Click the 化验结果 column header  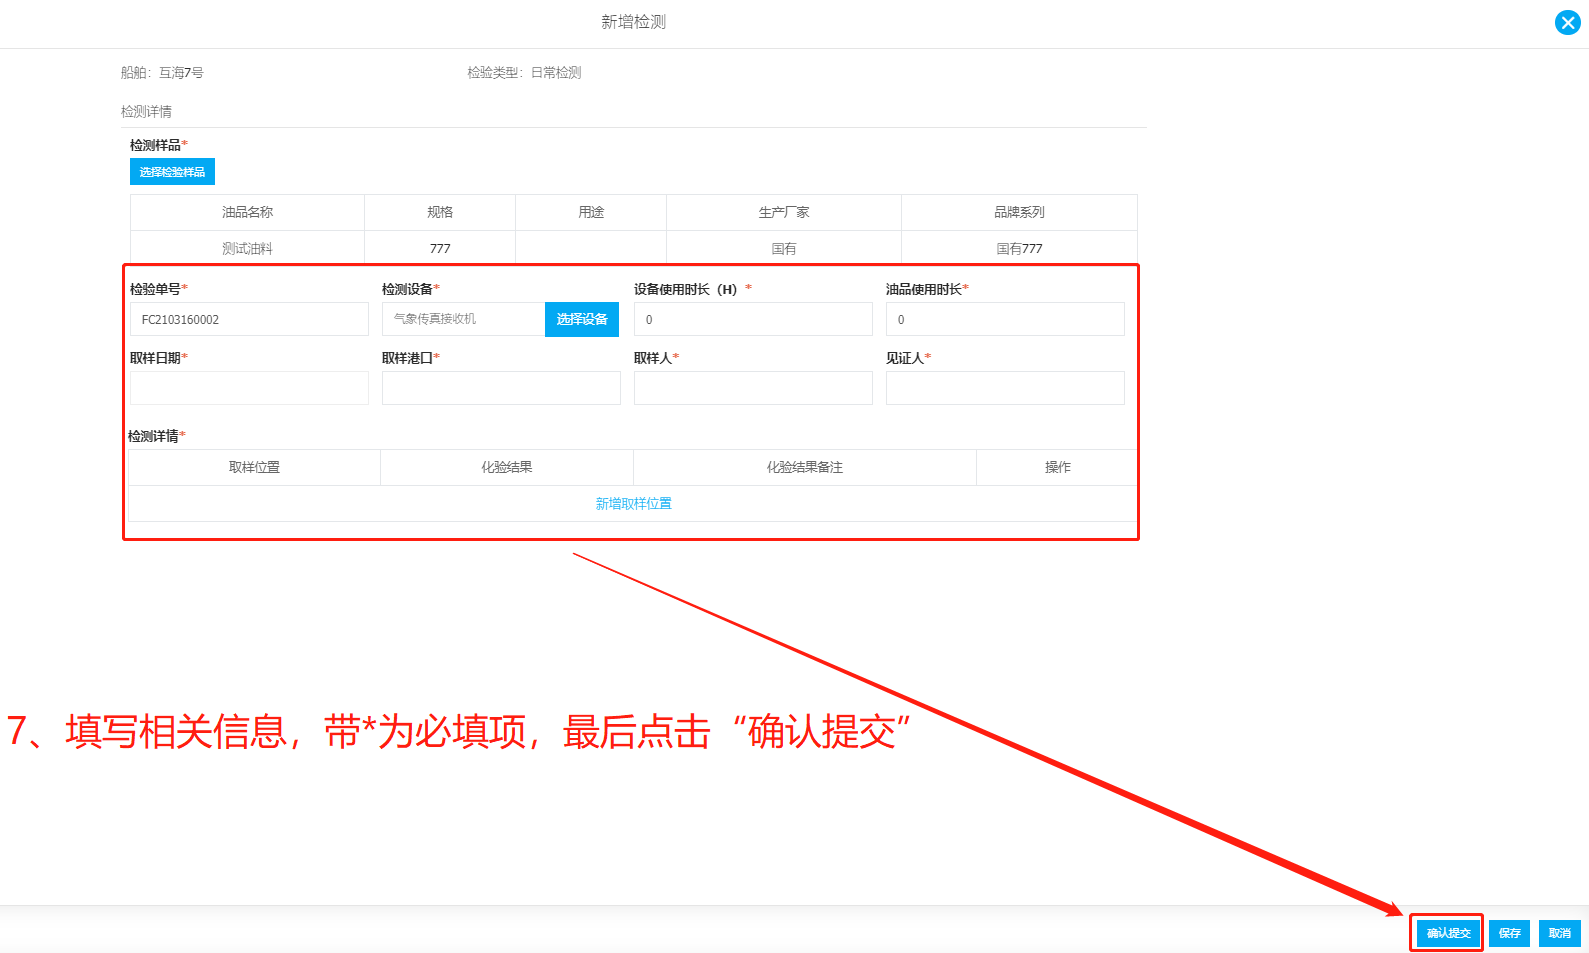coord(507,467)
